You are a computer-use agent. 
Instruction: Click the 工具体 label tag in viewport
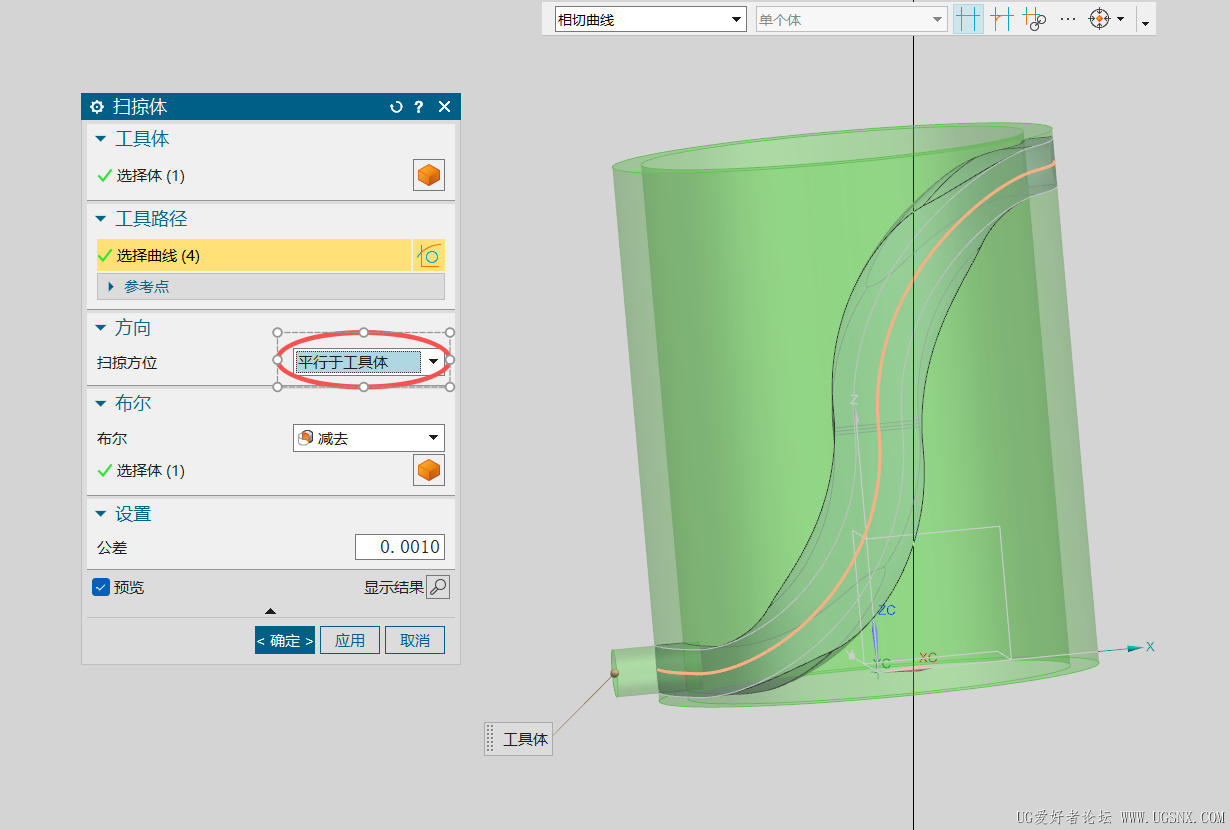(526, 739)
